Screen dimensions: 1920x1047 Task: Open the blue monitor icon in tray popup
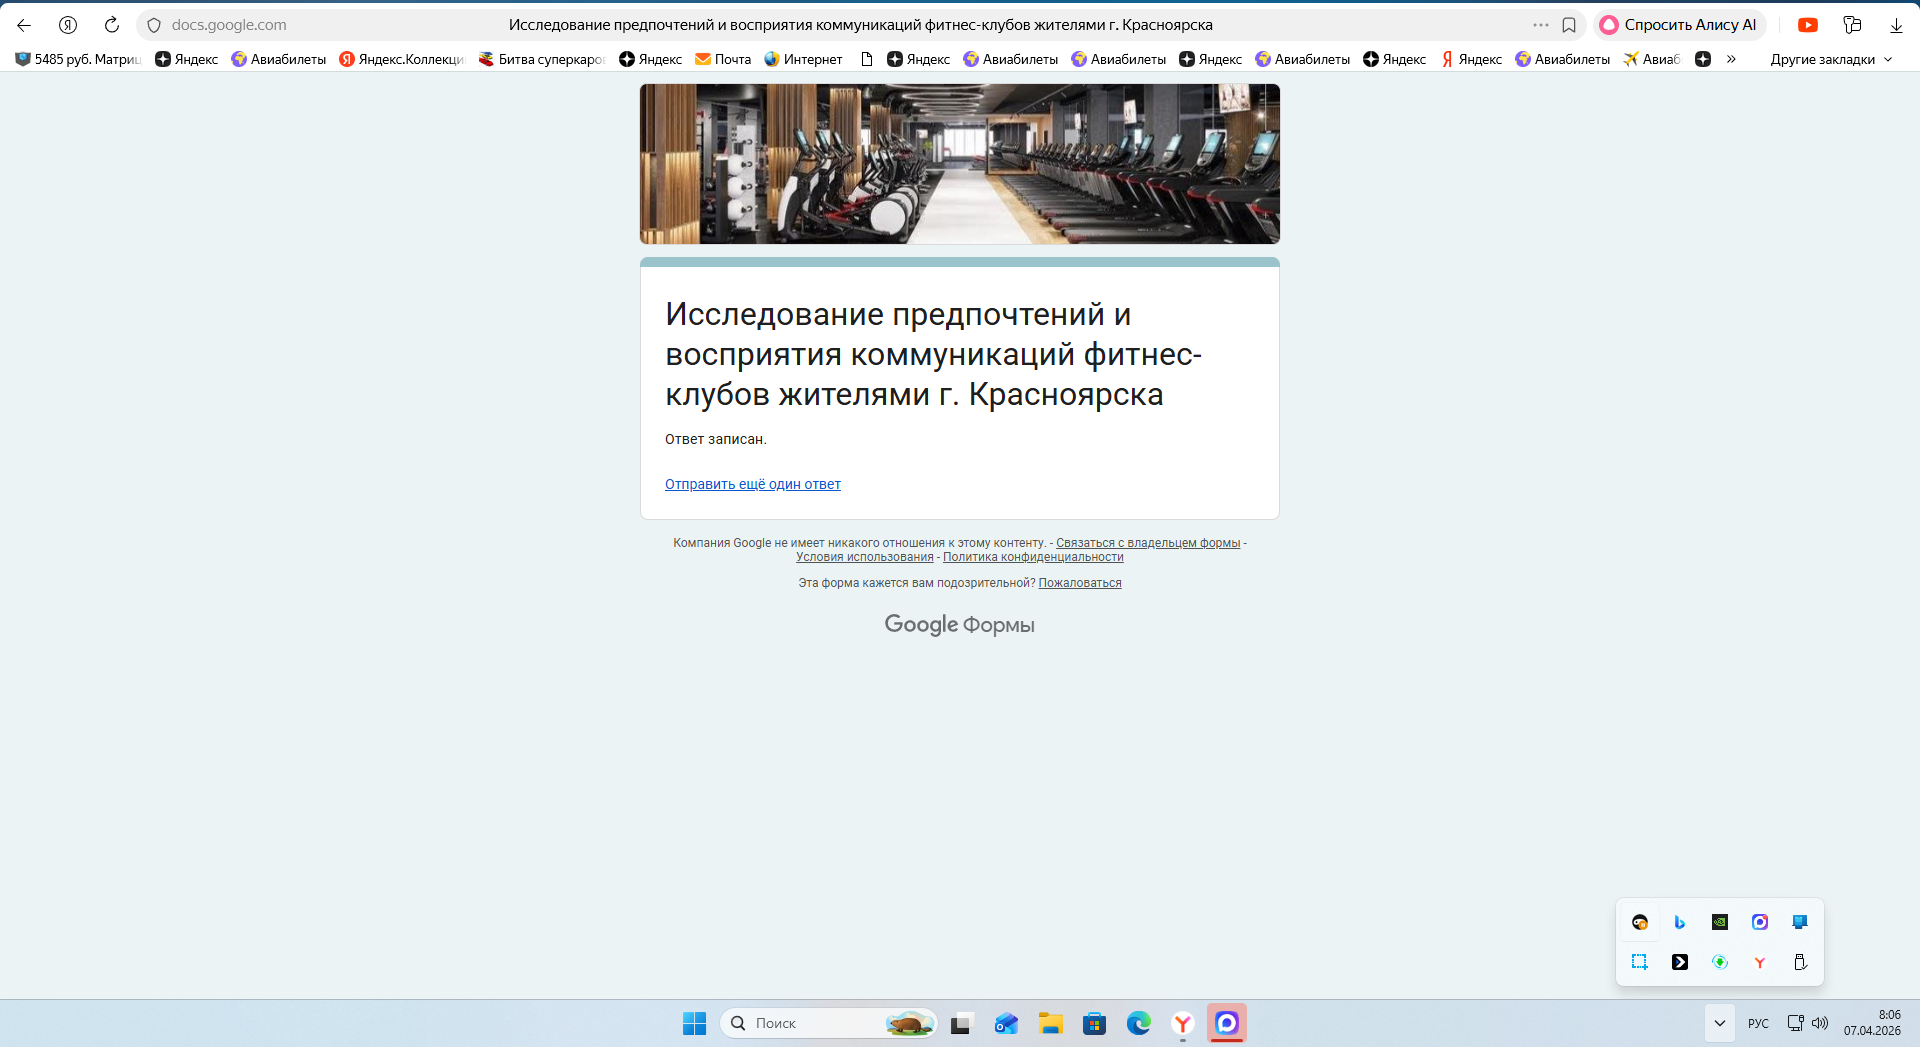tap(1800, 922)
